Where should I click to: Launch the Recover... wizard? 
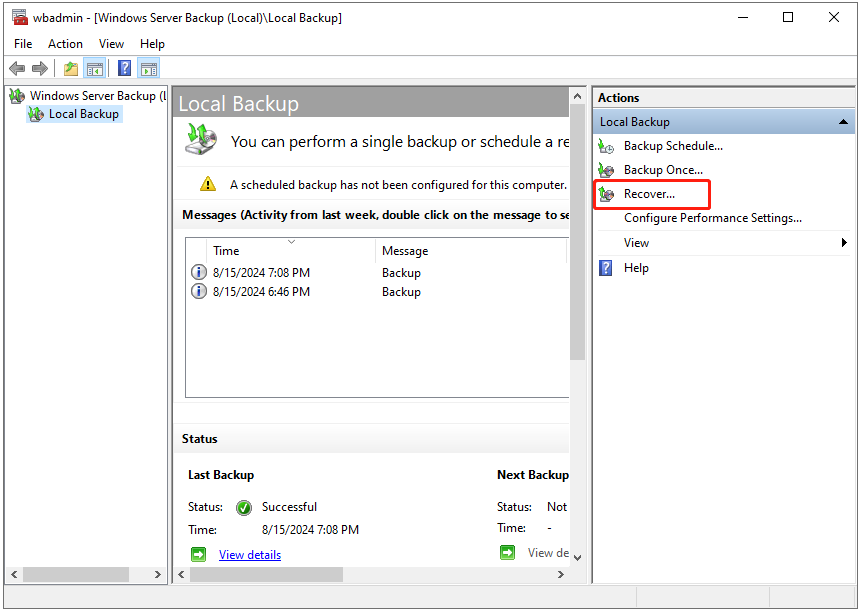click(x=649, y=194)
